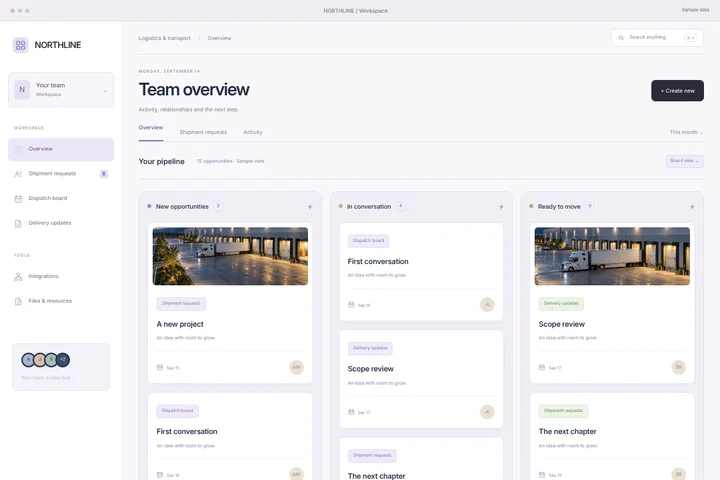Viewport: 720px width, 480px height.
Task: Click the Delivery updates document icon
Action: (x=18, y=224)
